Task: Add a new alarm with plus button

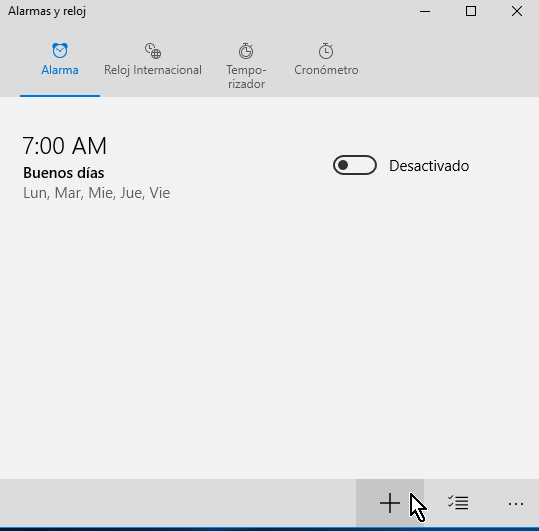Action: pyautogui.click(x=390, y=503)
